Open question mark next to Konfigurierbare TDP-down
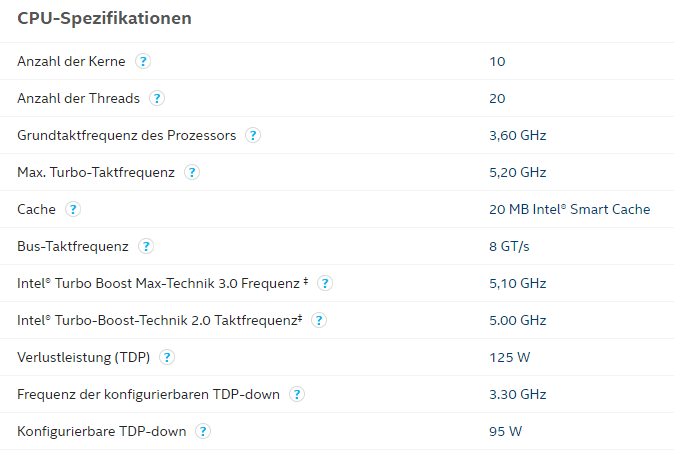The width and height of the screenshot is (674, 451). coord(203,431)
